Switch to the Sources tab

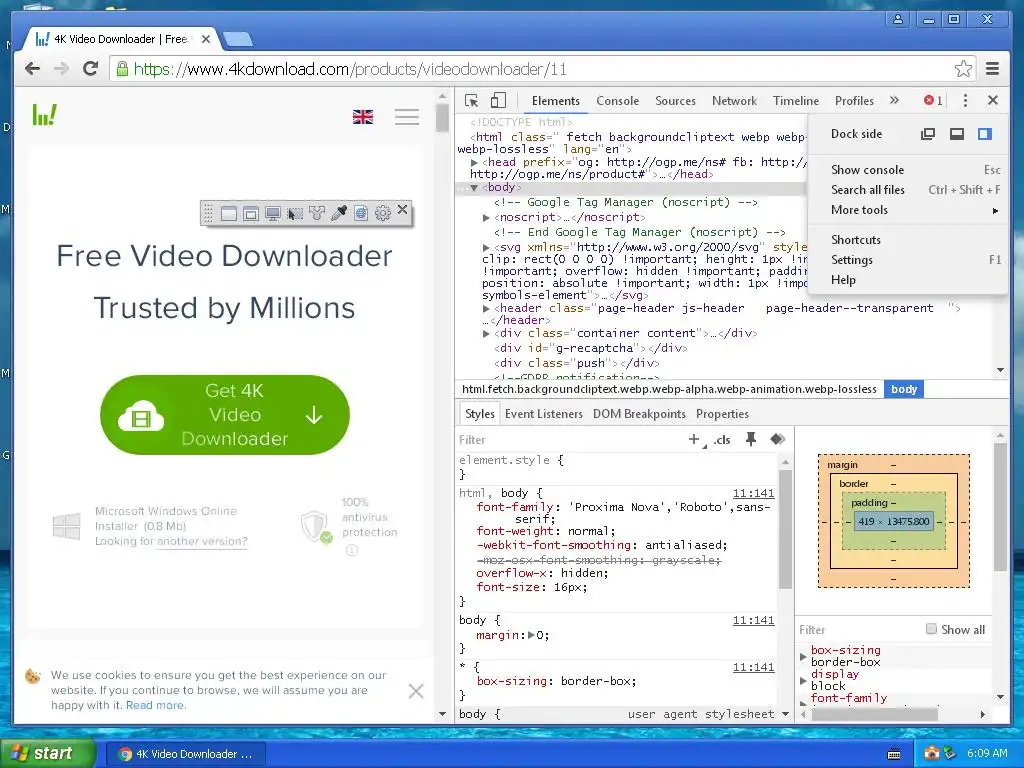pos(675,101)
